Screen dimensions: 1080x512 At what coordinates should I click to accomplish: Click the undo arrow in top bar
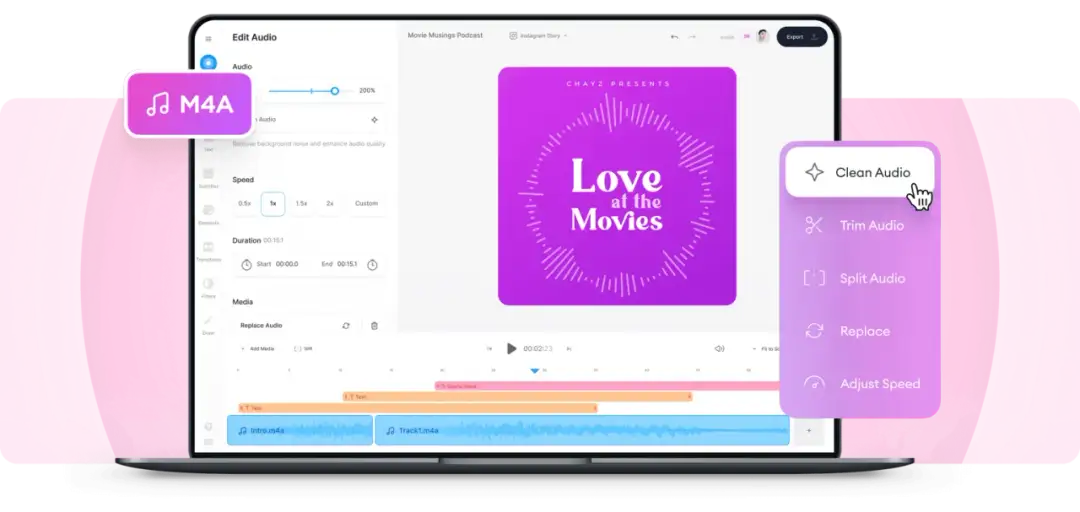coord(674,37)
